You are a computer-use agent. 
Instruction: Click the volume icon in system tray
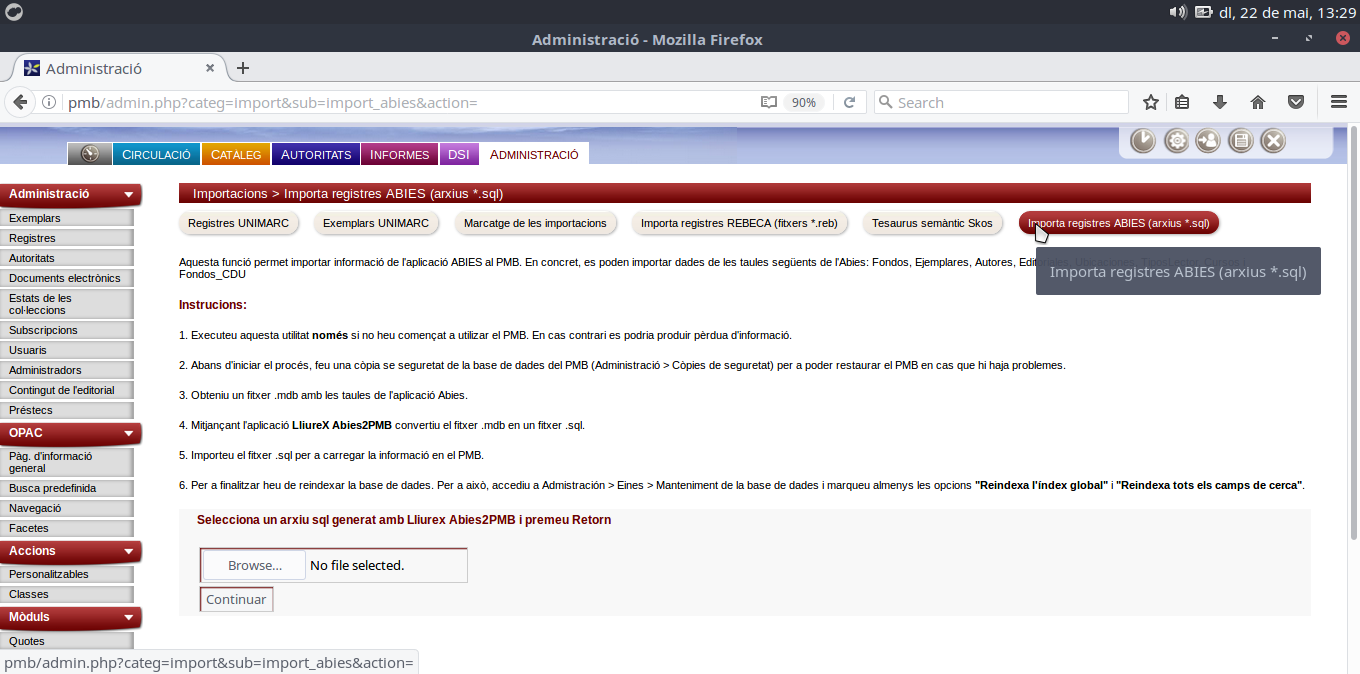pos(1177,12)
